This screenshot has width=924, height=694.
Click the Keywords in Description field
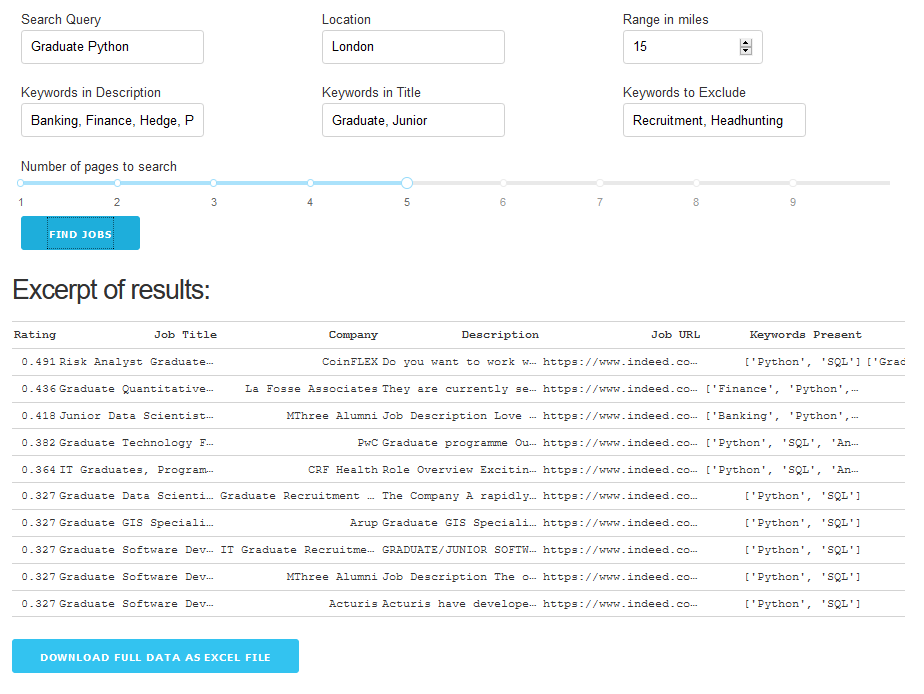pyautogui.click(x=112, y=120)
